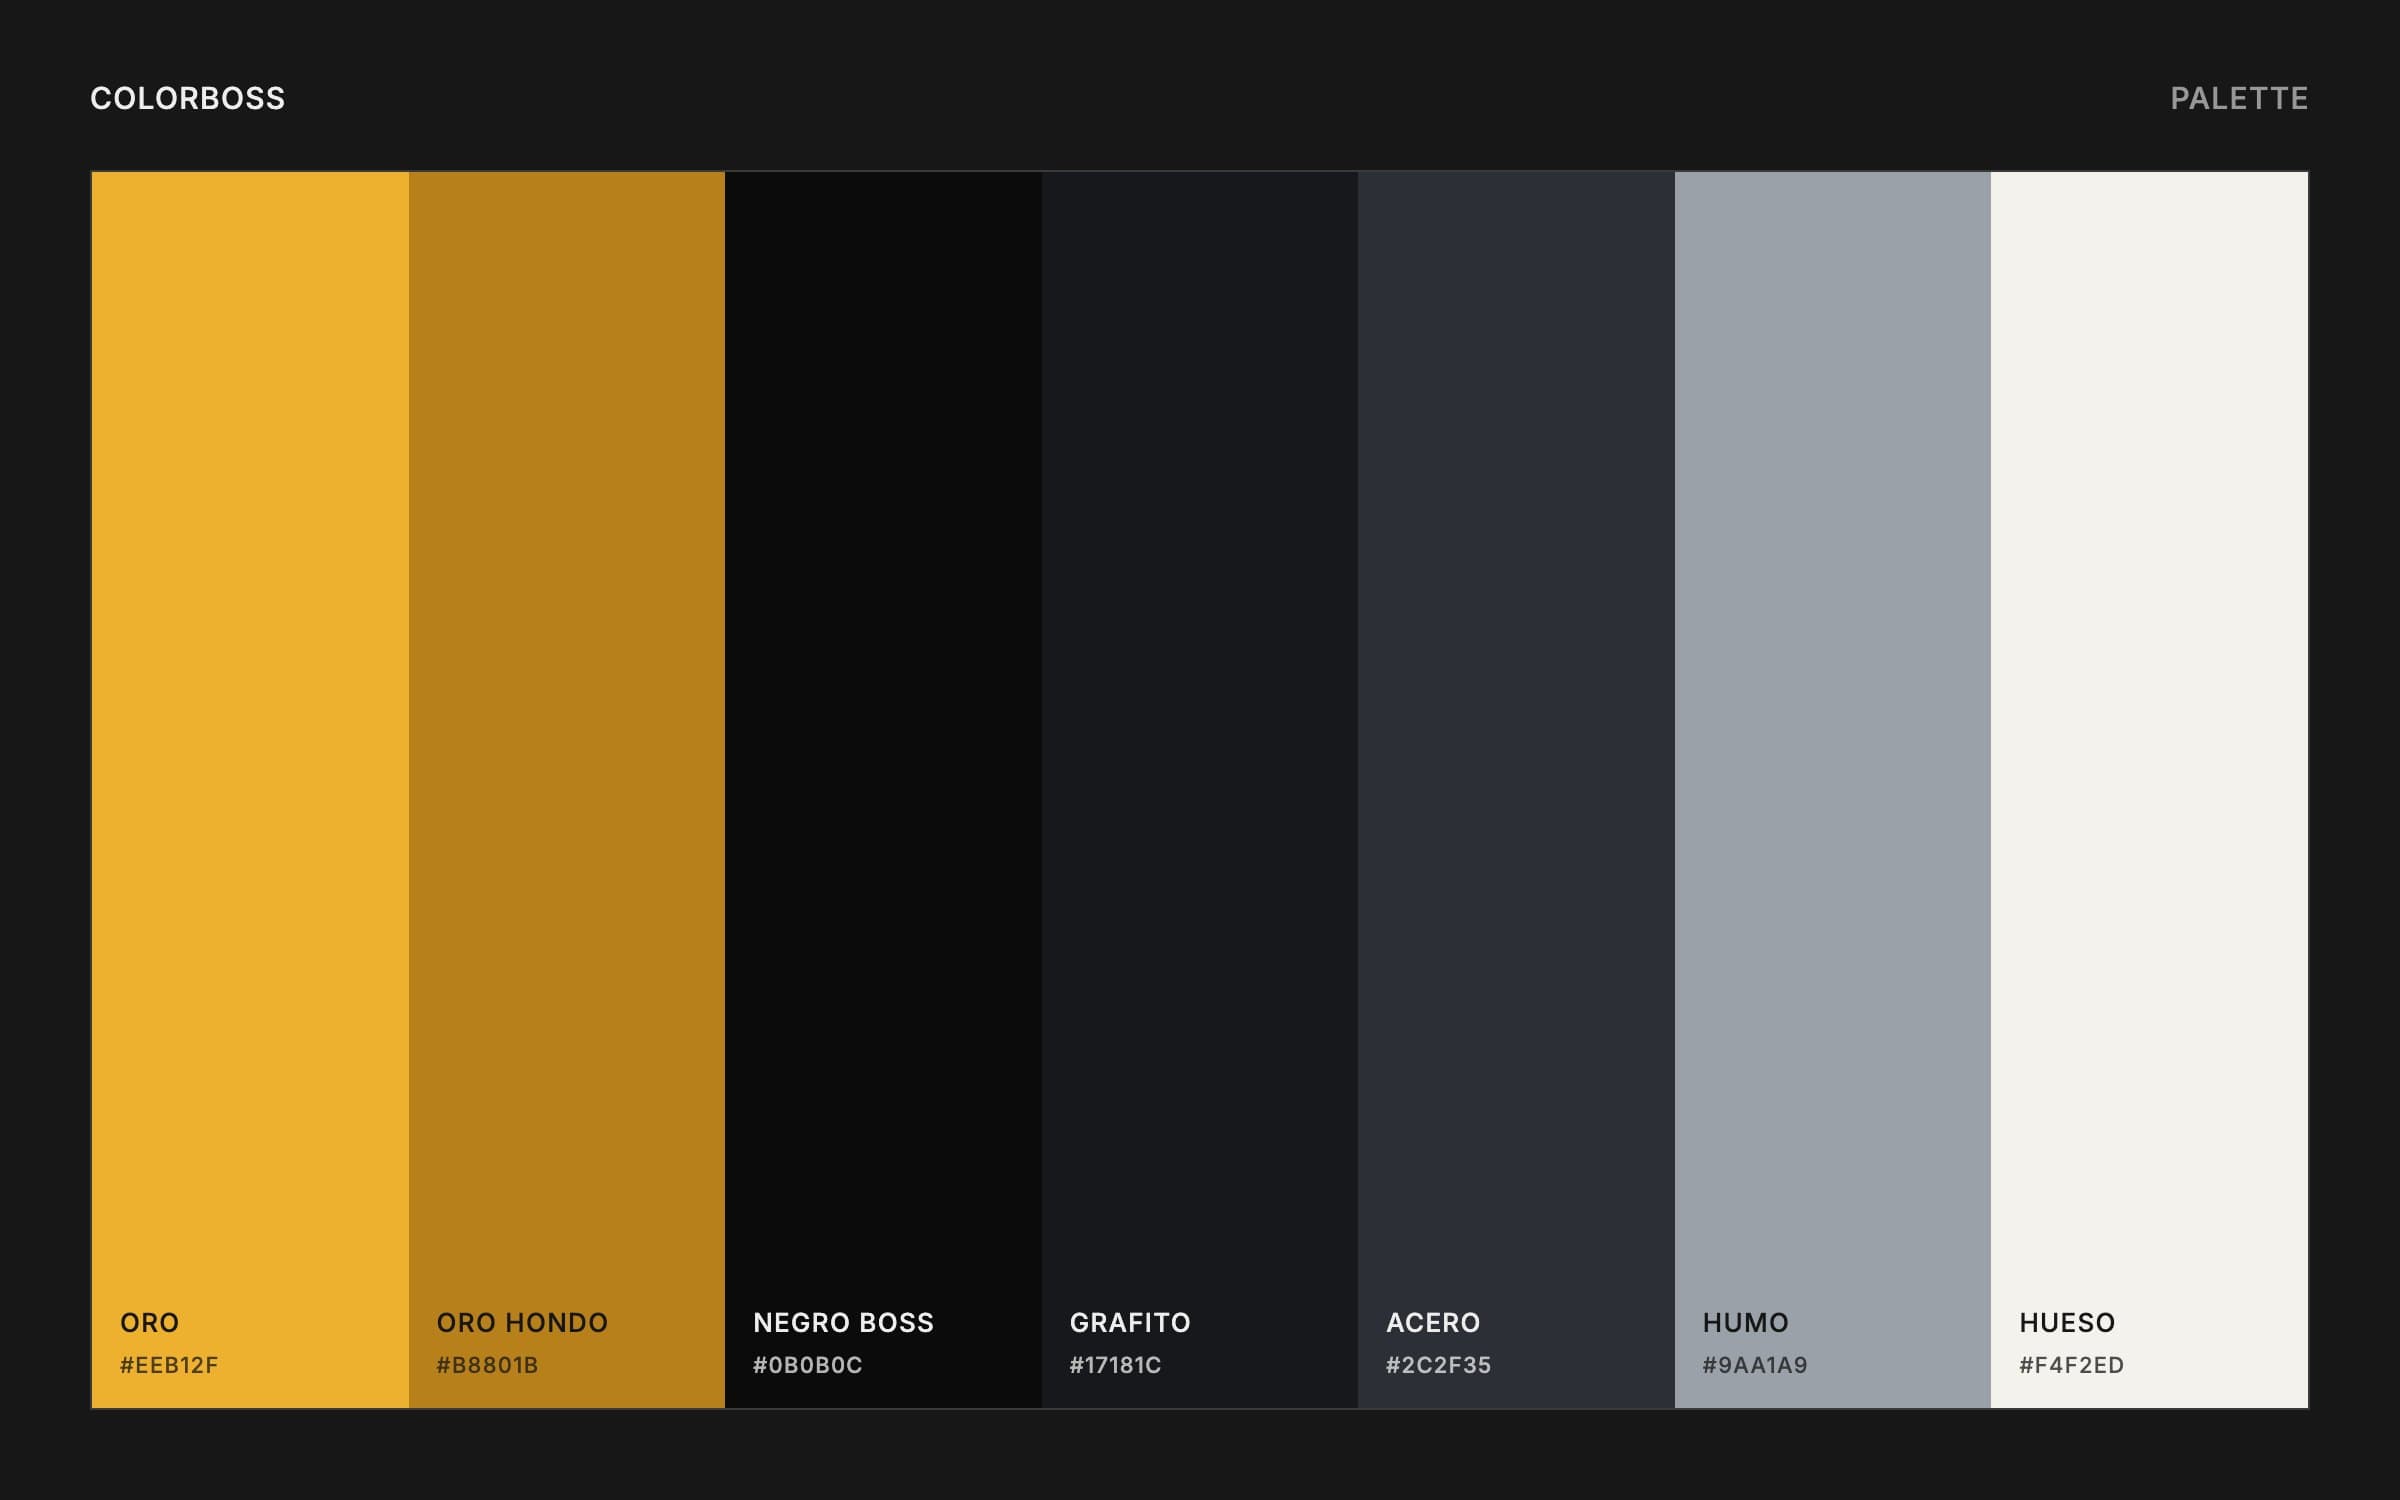Click the ORO HONDO name label
This screenshot has height=1500, width=2400.
point(522,1323)
